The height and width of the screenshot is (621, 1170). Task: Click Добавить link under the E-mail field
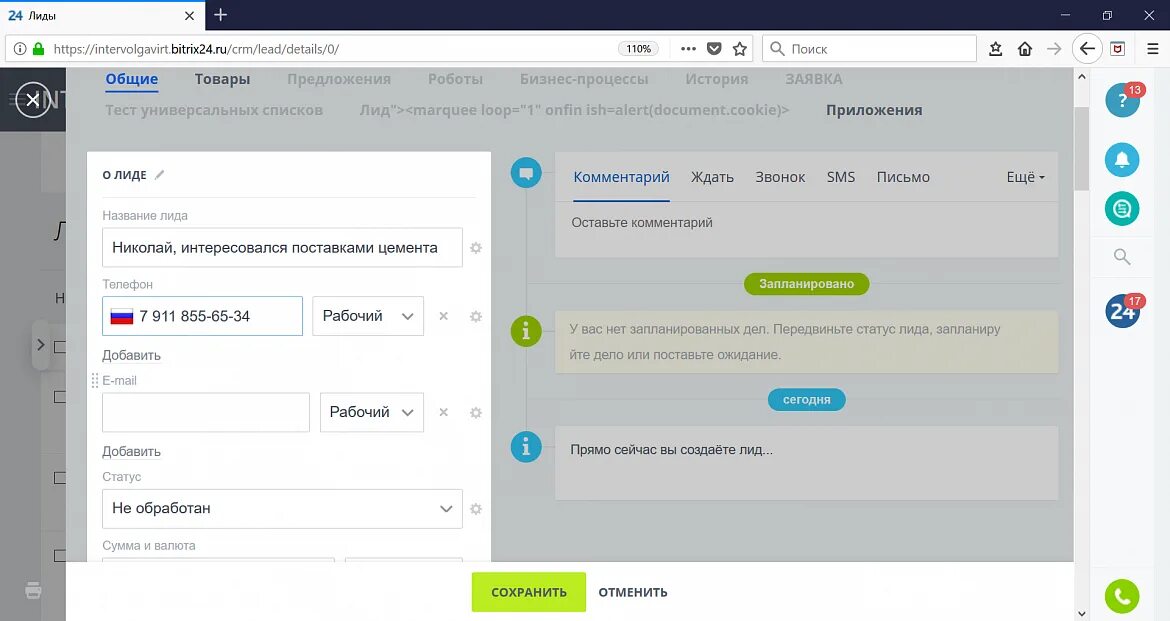tap(131, 452)
